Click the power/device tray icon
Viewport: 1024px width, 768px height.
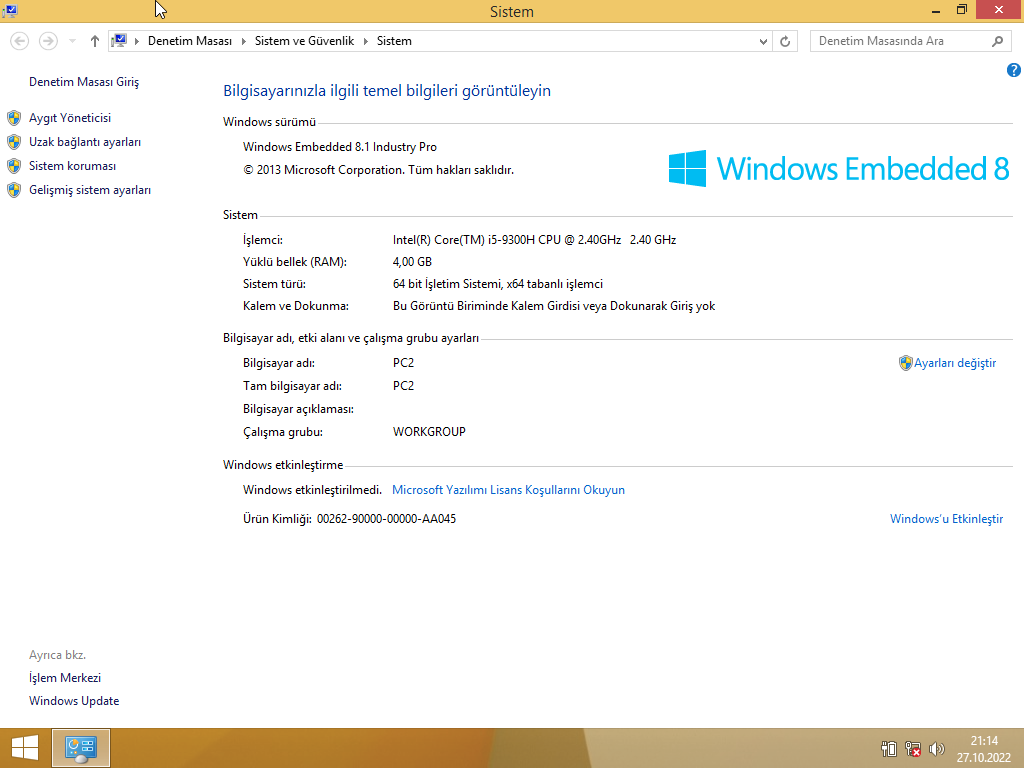coord(889,748)
